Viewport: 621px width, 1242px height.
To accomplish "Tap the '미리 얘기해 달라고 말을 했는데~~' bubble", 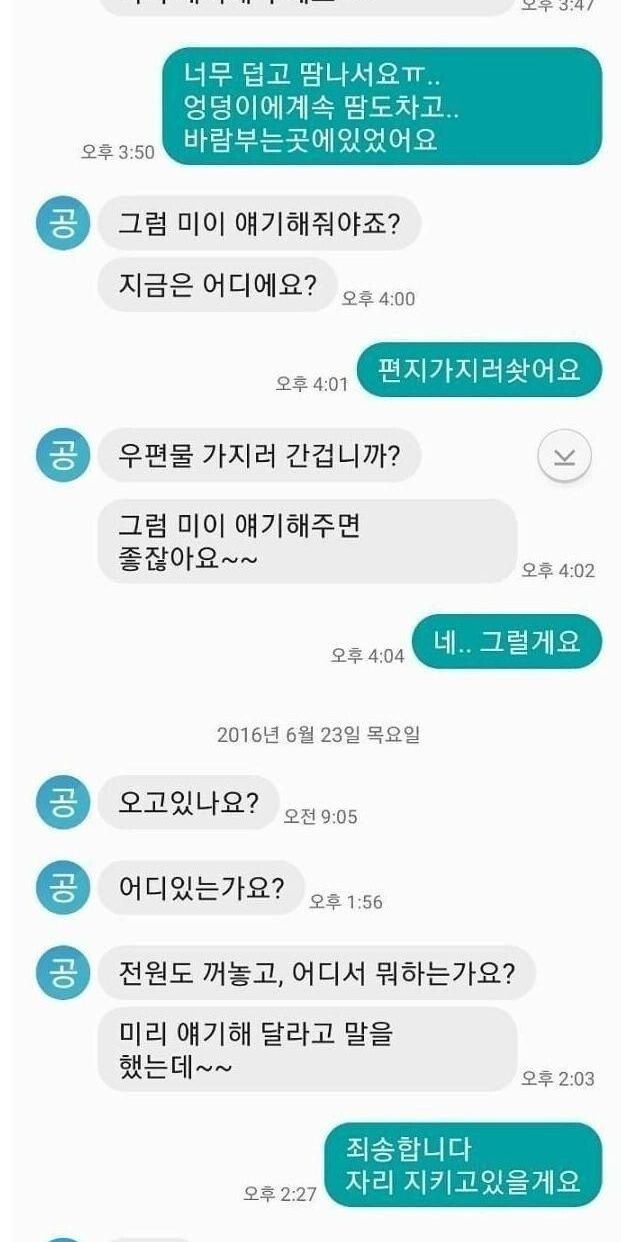I will point(307,1049).
